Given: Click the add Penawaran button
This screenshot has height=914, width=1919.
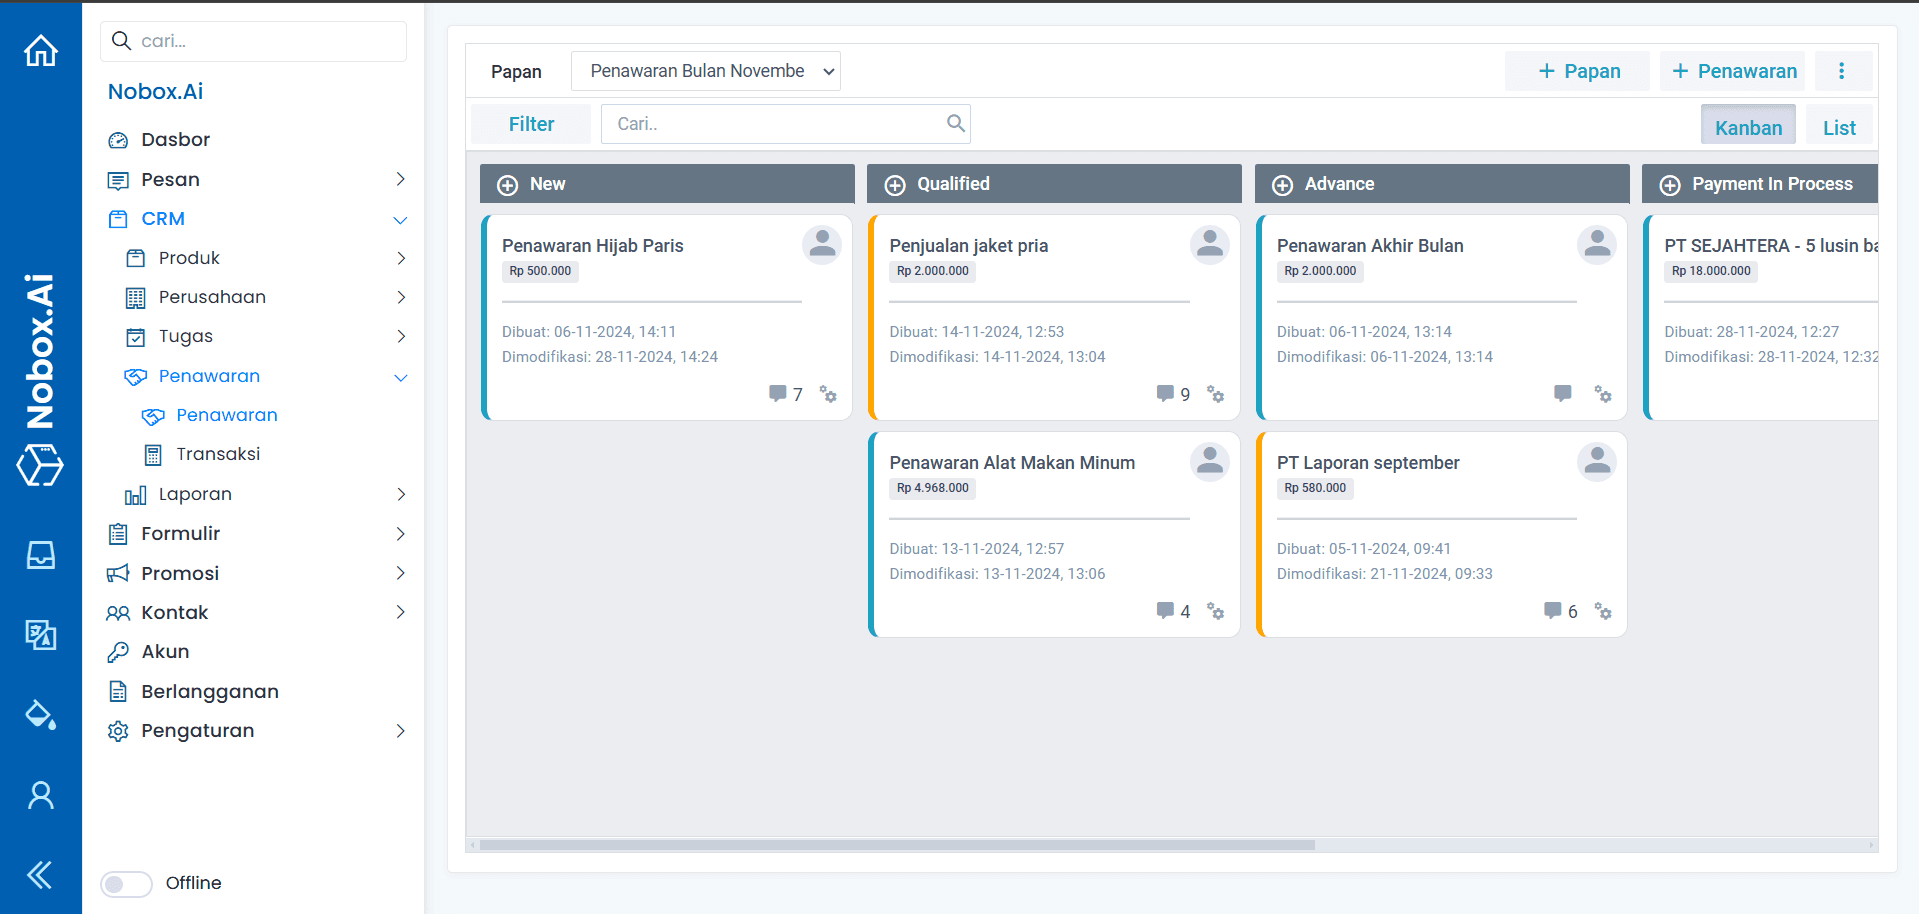Looking at the screenshot, I should [x=1733, y=71].
